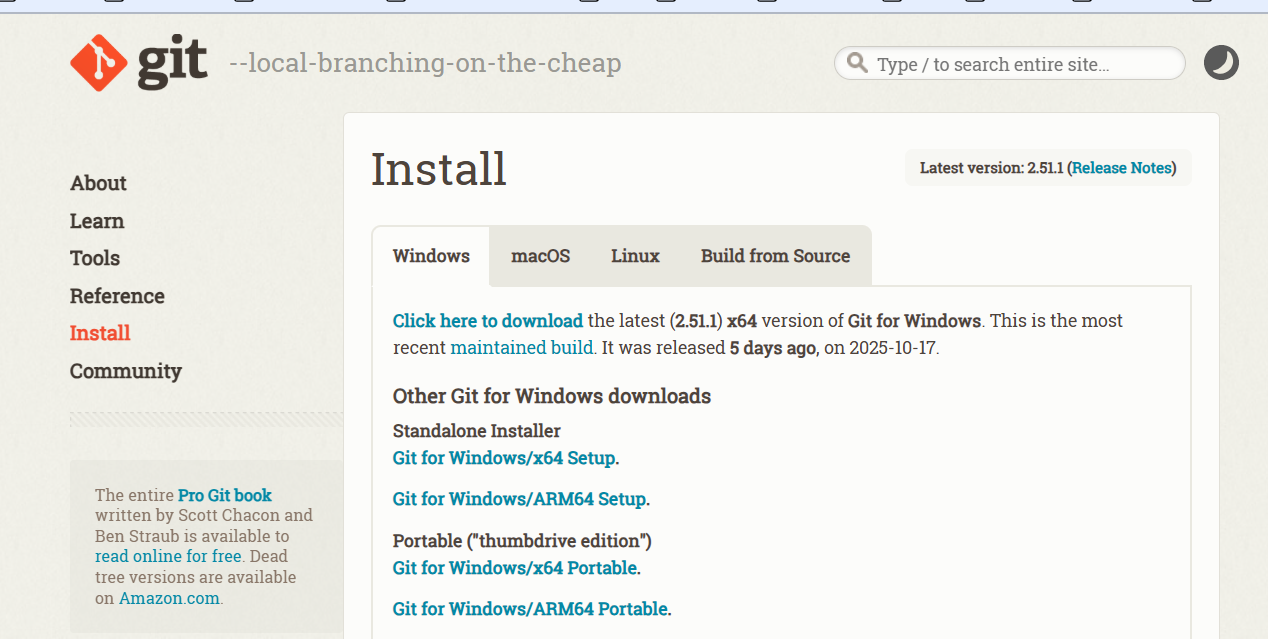Screen dimensions: 1268x639
Task: Download Git for Windows/x64 Setup
Action: (504, 458)
